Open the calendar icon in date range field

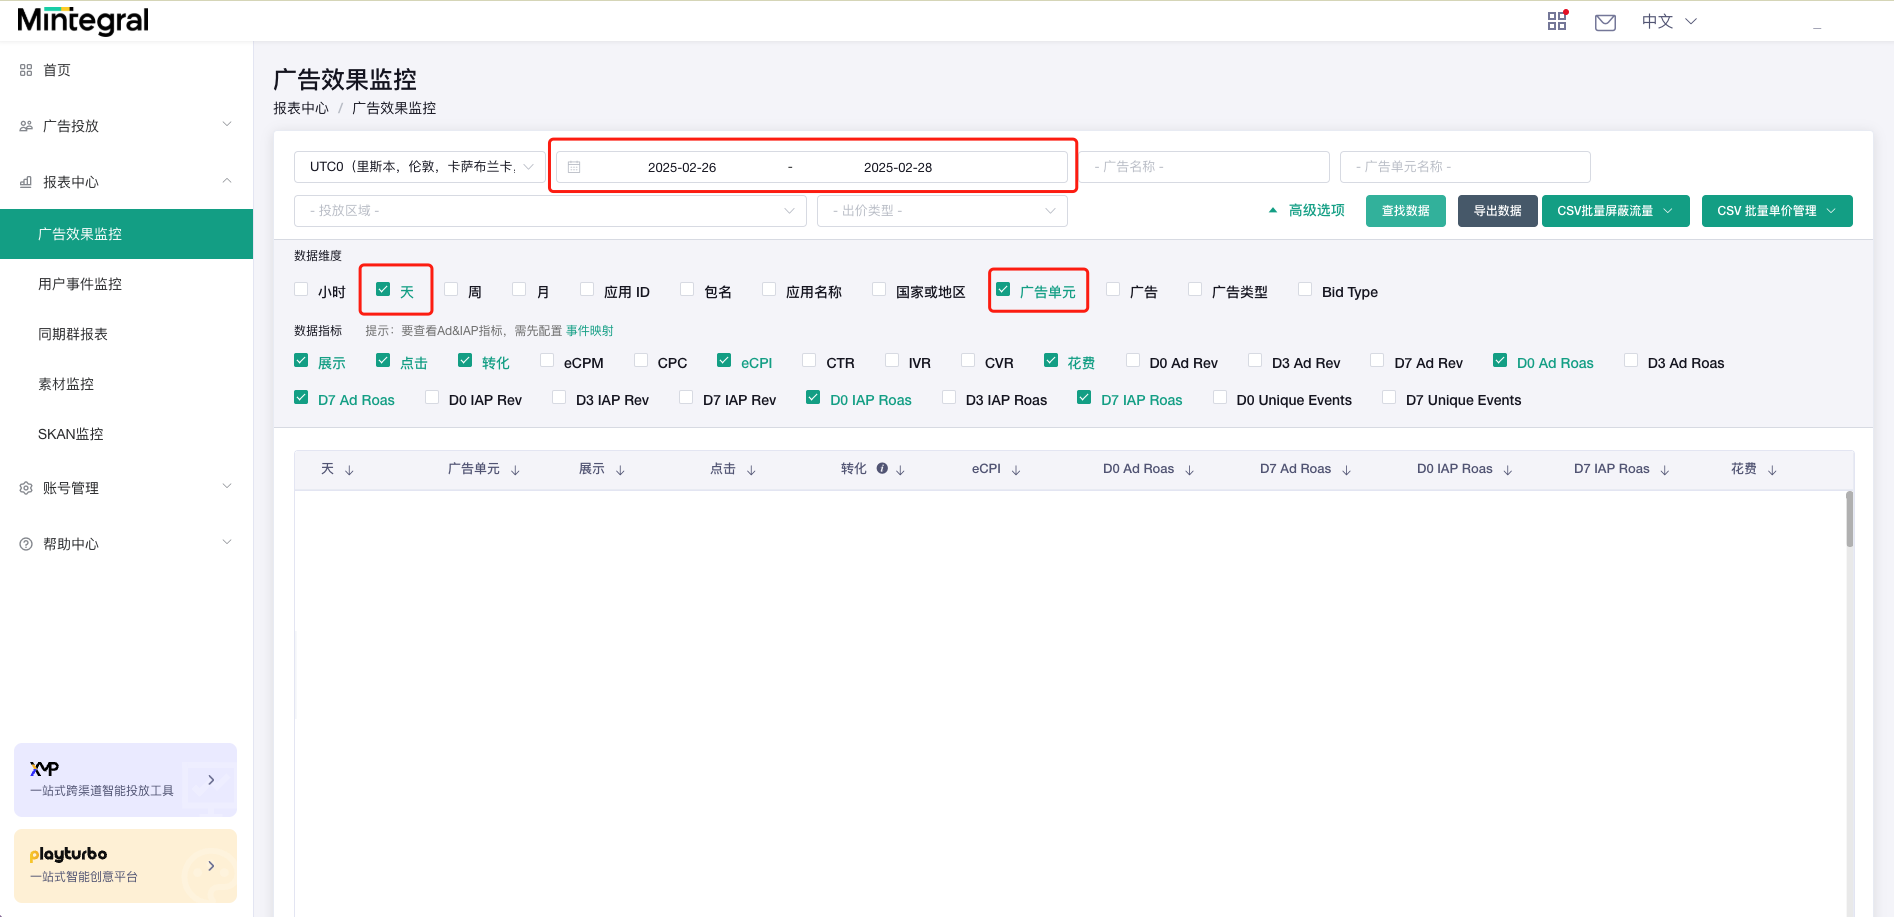tap(574, 167)
